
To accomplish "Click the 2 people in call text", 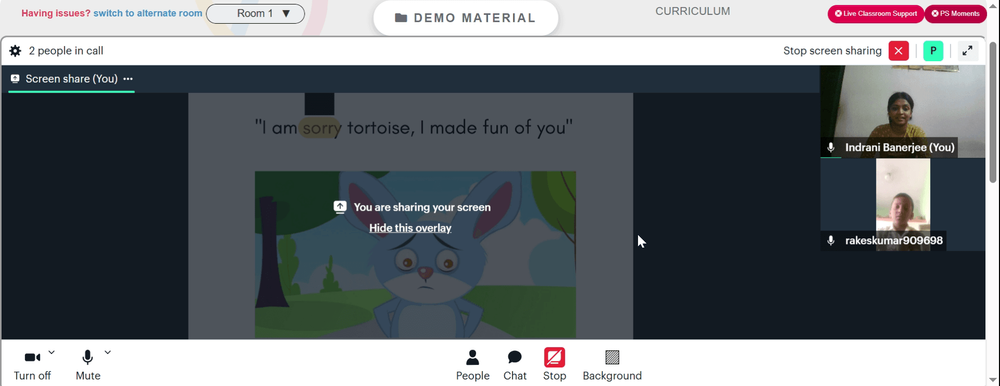I will coord(66,51).
